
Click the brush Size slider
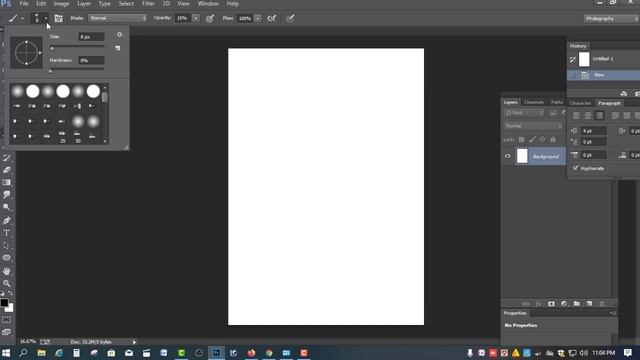(77, 48)
